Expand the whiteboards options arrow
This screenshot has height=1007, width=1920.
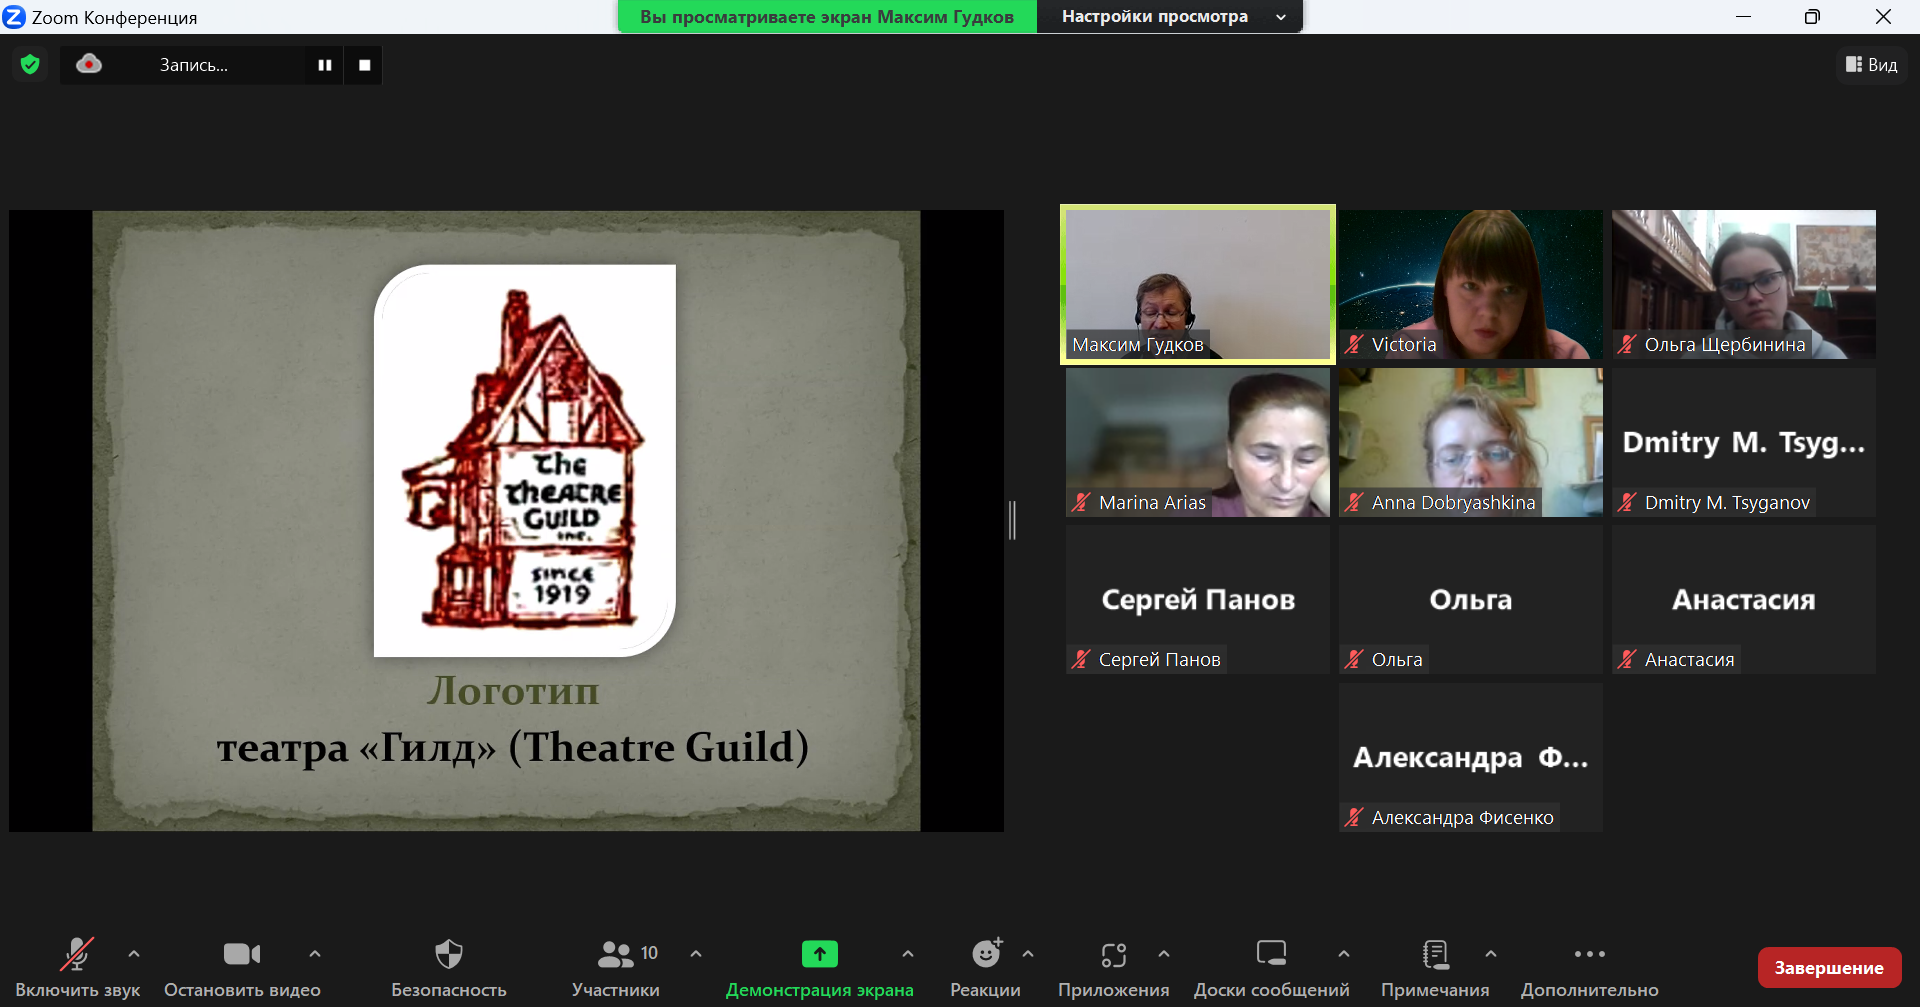[x=1344, y=954]
